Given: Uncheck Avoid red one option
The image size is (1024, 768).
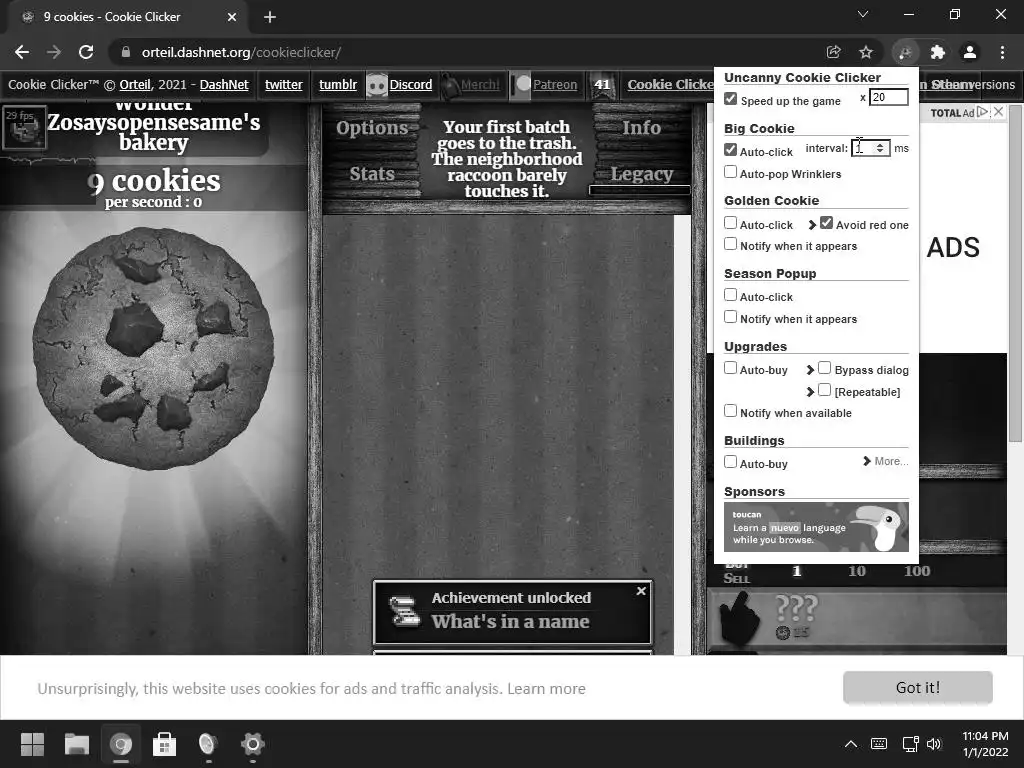Looking at the screenshot, I should [827, 223].
